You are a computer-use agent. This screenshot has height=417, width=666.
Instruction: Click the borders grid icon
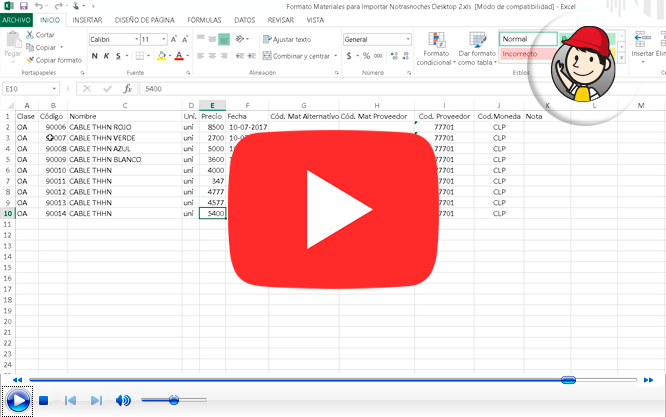(140, 56)
